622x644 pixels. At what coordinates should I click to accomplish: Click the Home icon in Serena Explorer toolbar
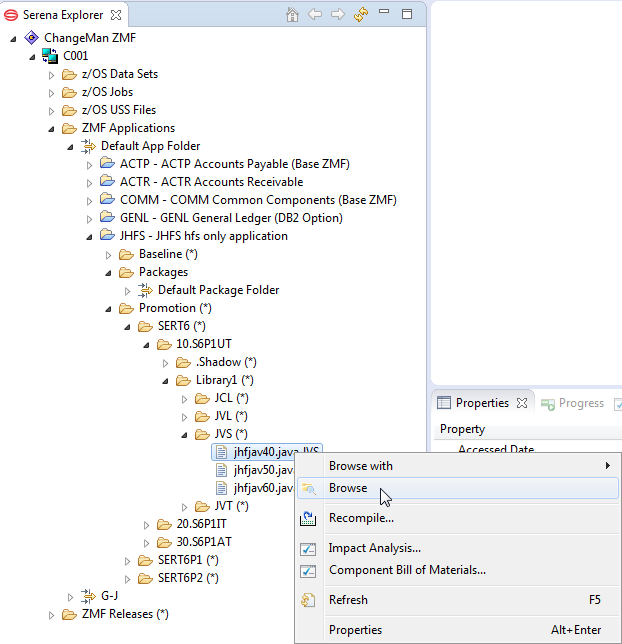point(292,15)
